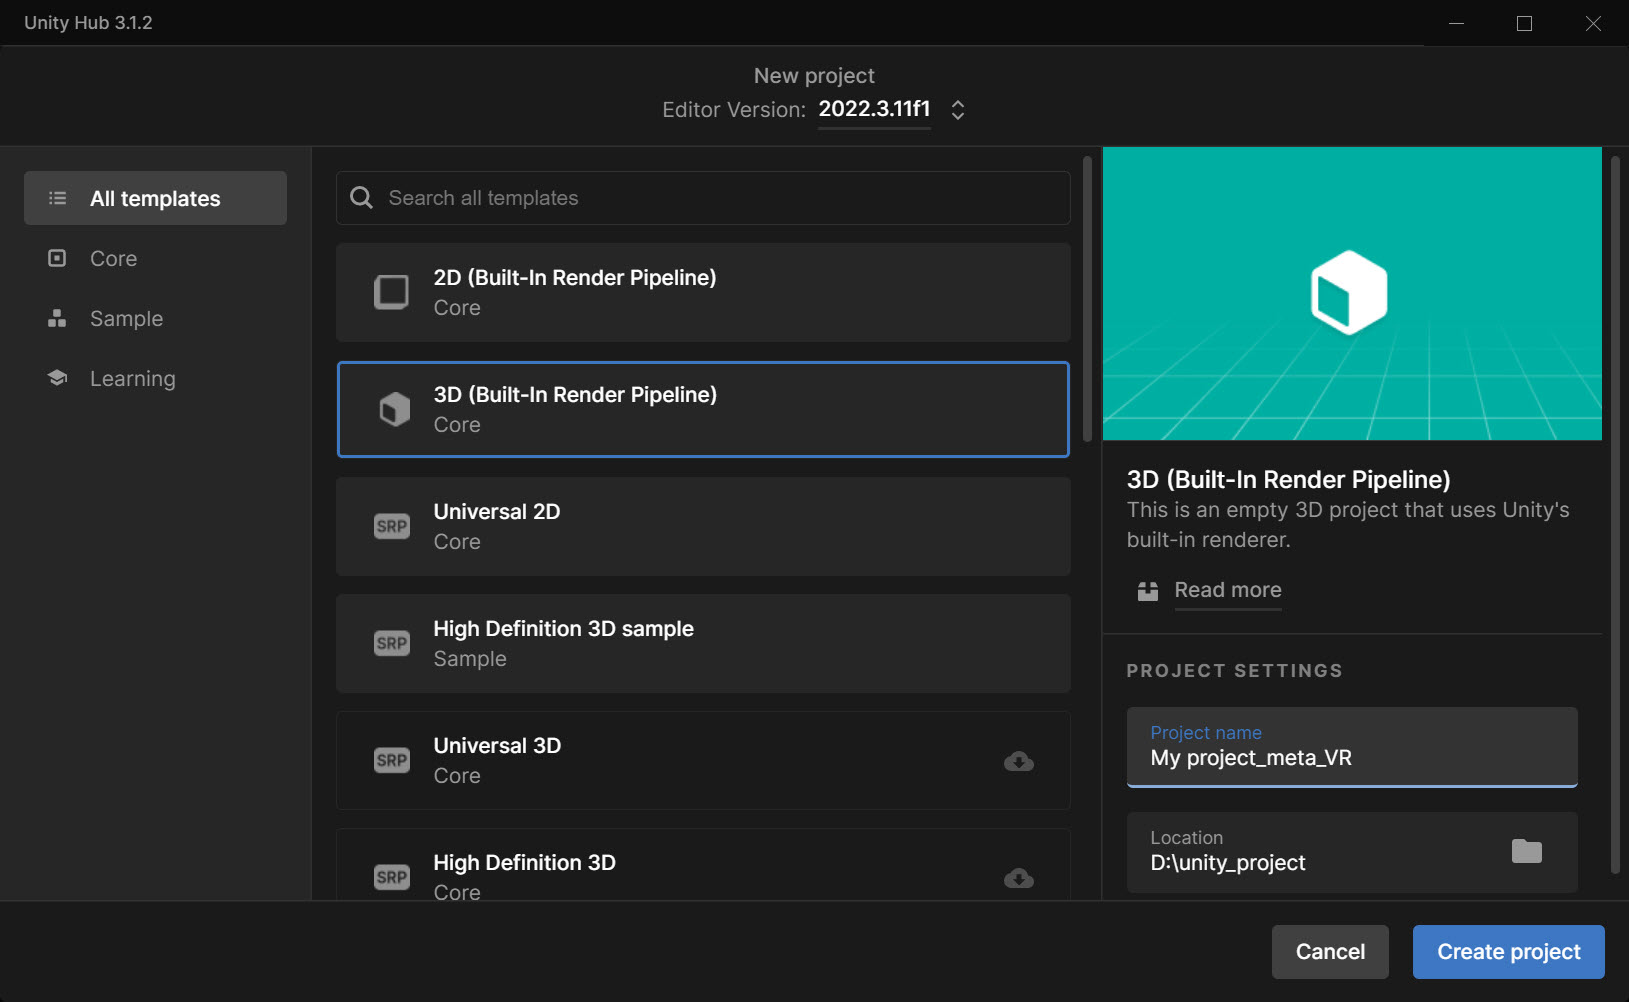1629x1002 pixels.
Task: Open the Location folder browse icon
Action: [x=1526, y=851]
